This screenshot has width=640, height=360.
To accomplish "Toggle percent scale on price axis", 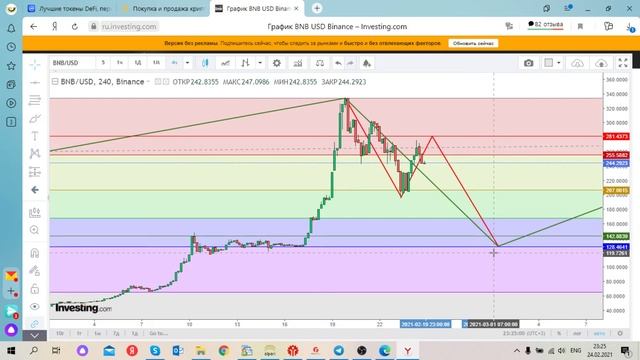I will pos(559,333).
